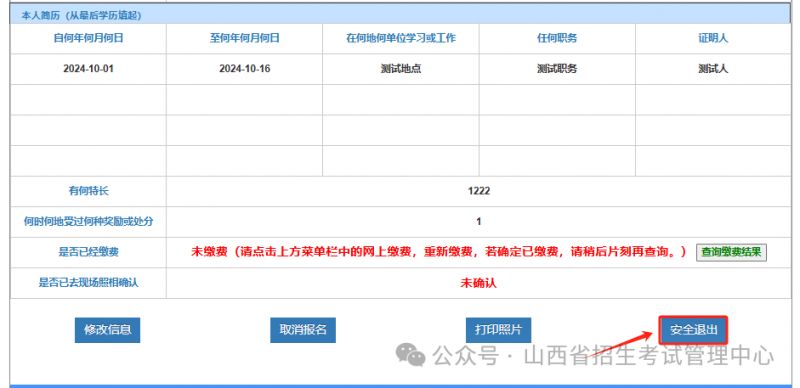
Task: Log out using 安全退出 button
Action: (x=693, y=330)
